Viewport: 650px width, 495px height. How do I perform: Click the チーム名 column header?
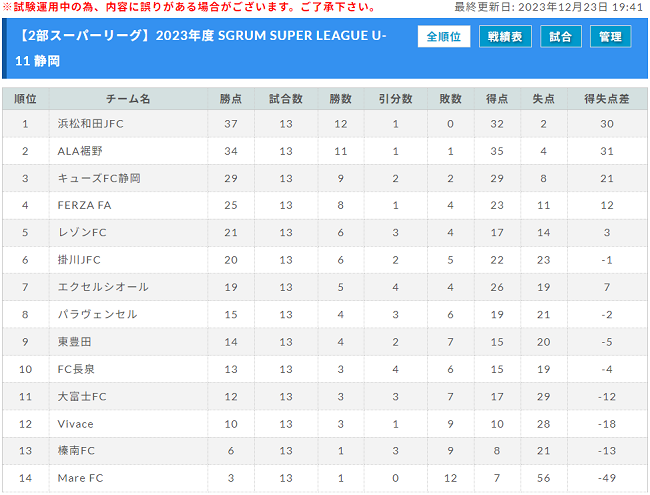128,99
